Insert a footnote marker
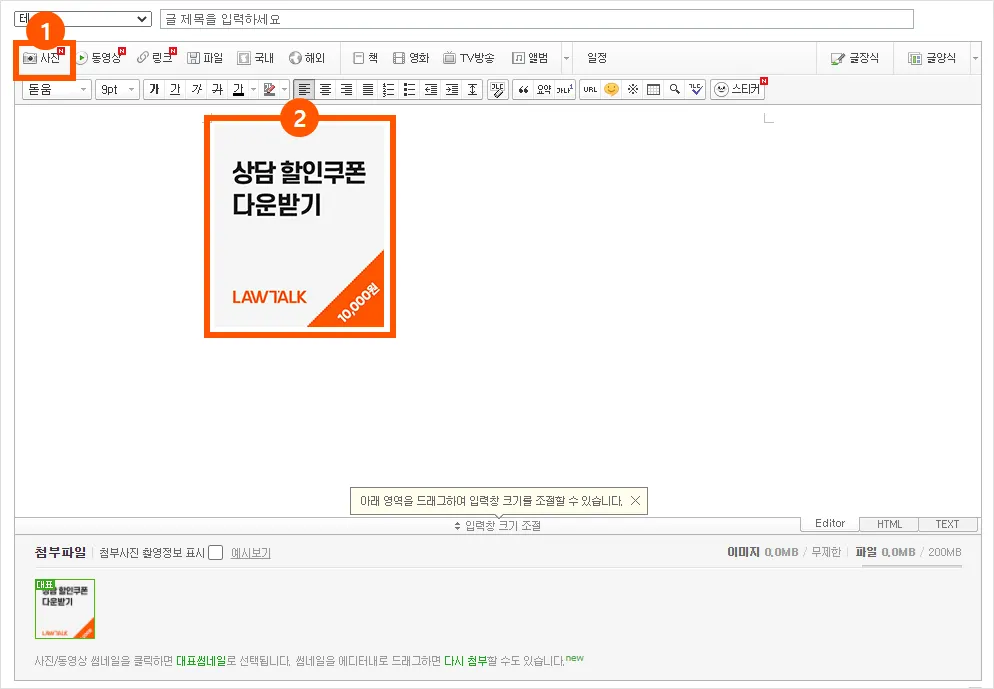The image size is (994, 689). click(x=565, y=89)
